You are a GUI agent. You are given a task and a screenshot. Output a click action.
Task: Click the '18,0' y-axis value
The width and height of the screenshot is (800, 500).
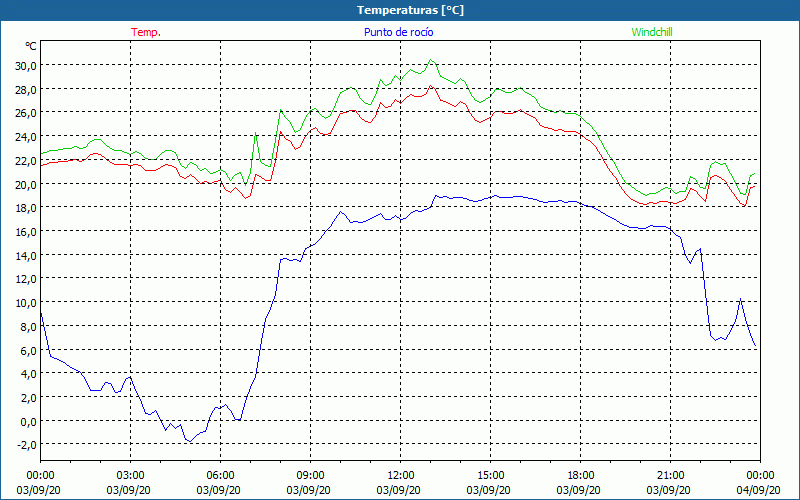tap(26, 208)
